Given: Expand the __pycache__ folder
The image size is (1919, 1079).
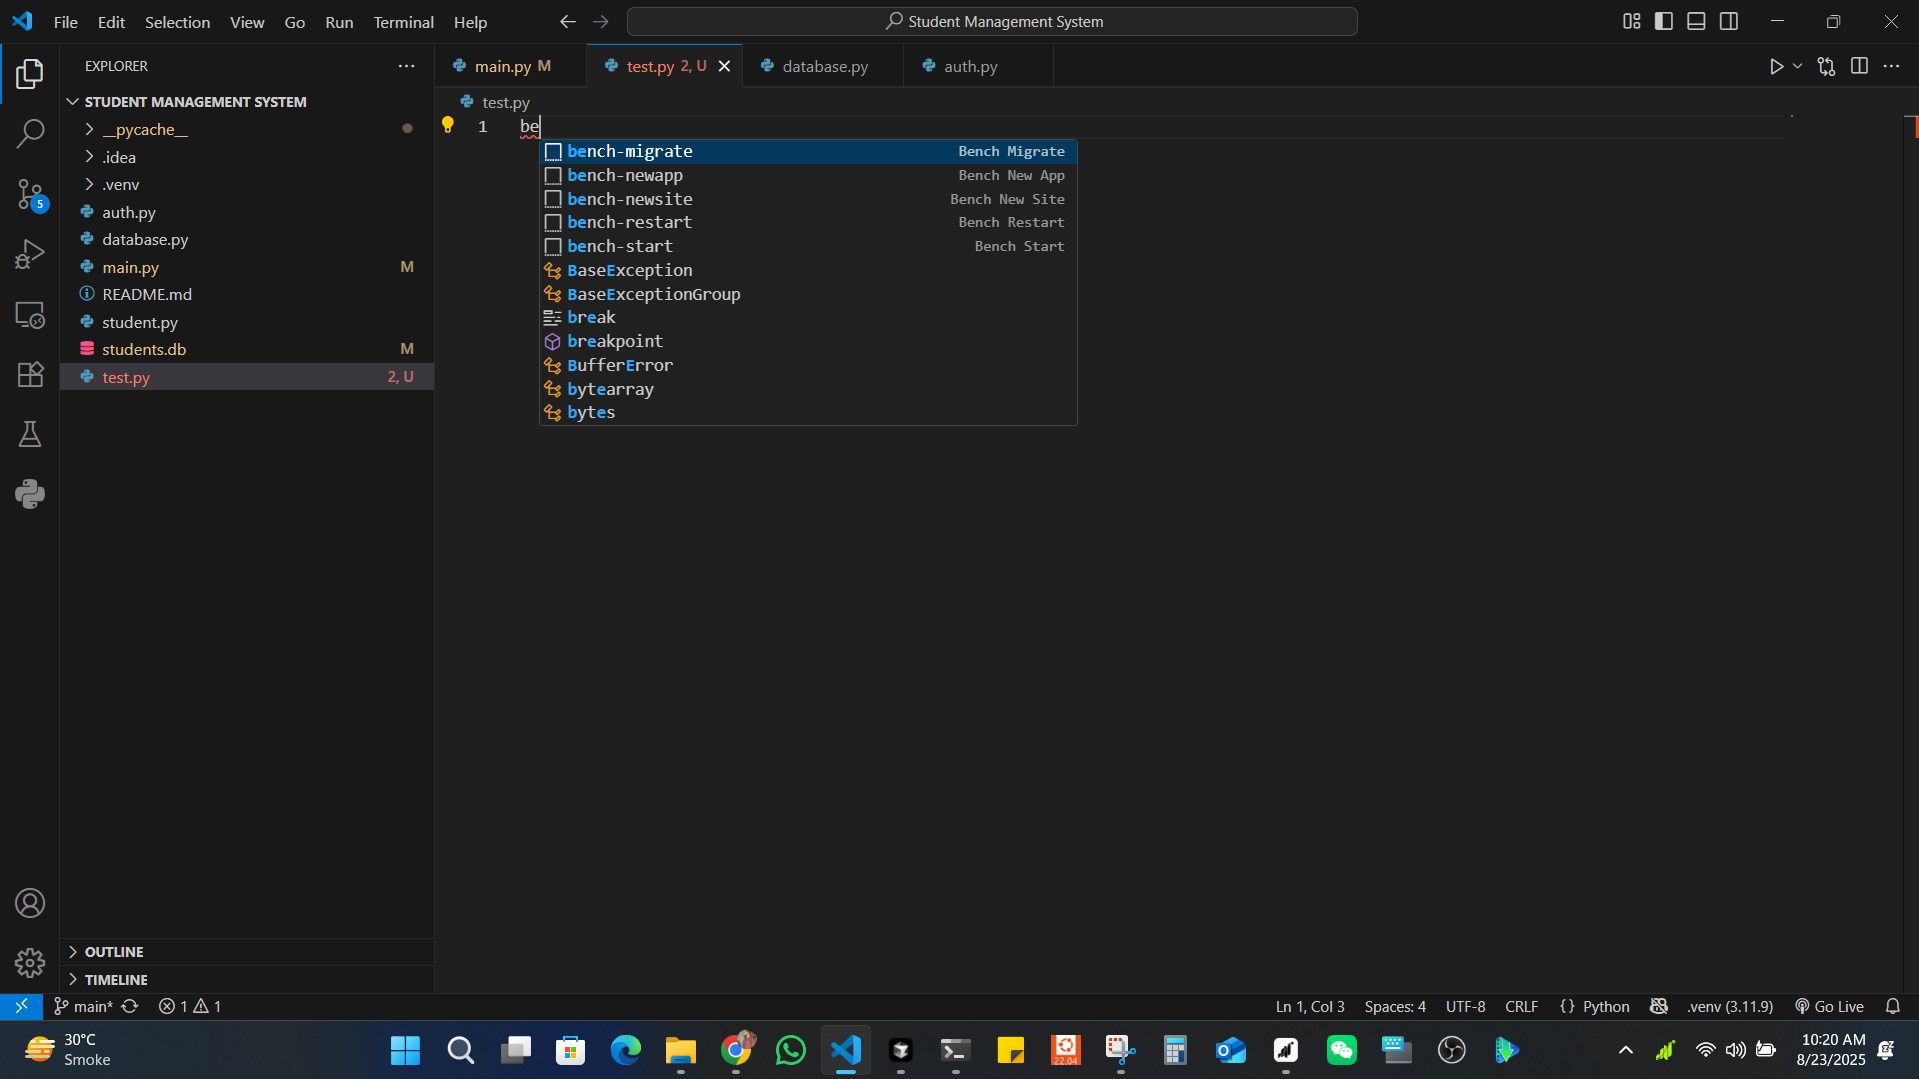Looking at the screenshot, I should point(144,129).
